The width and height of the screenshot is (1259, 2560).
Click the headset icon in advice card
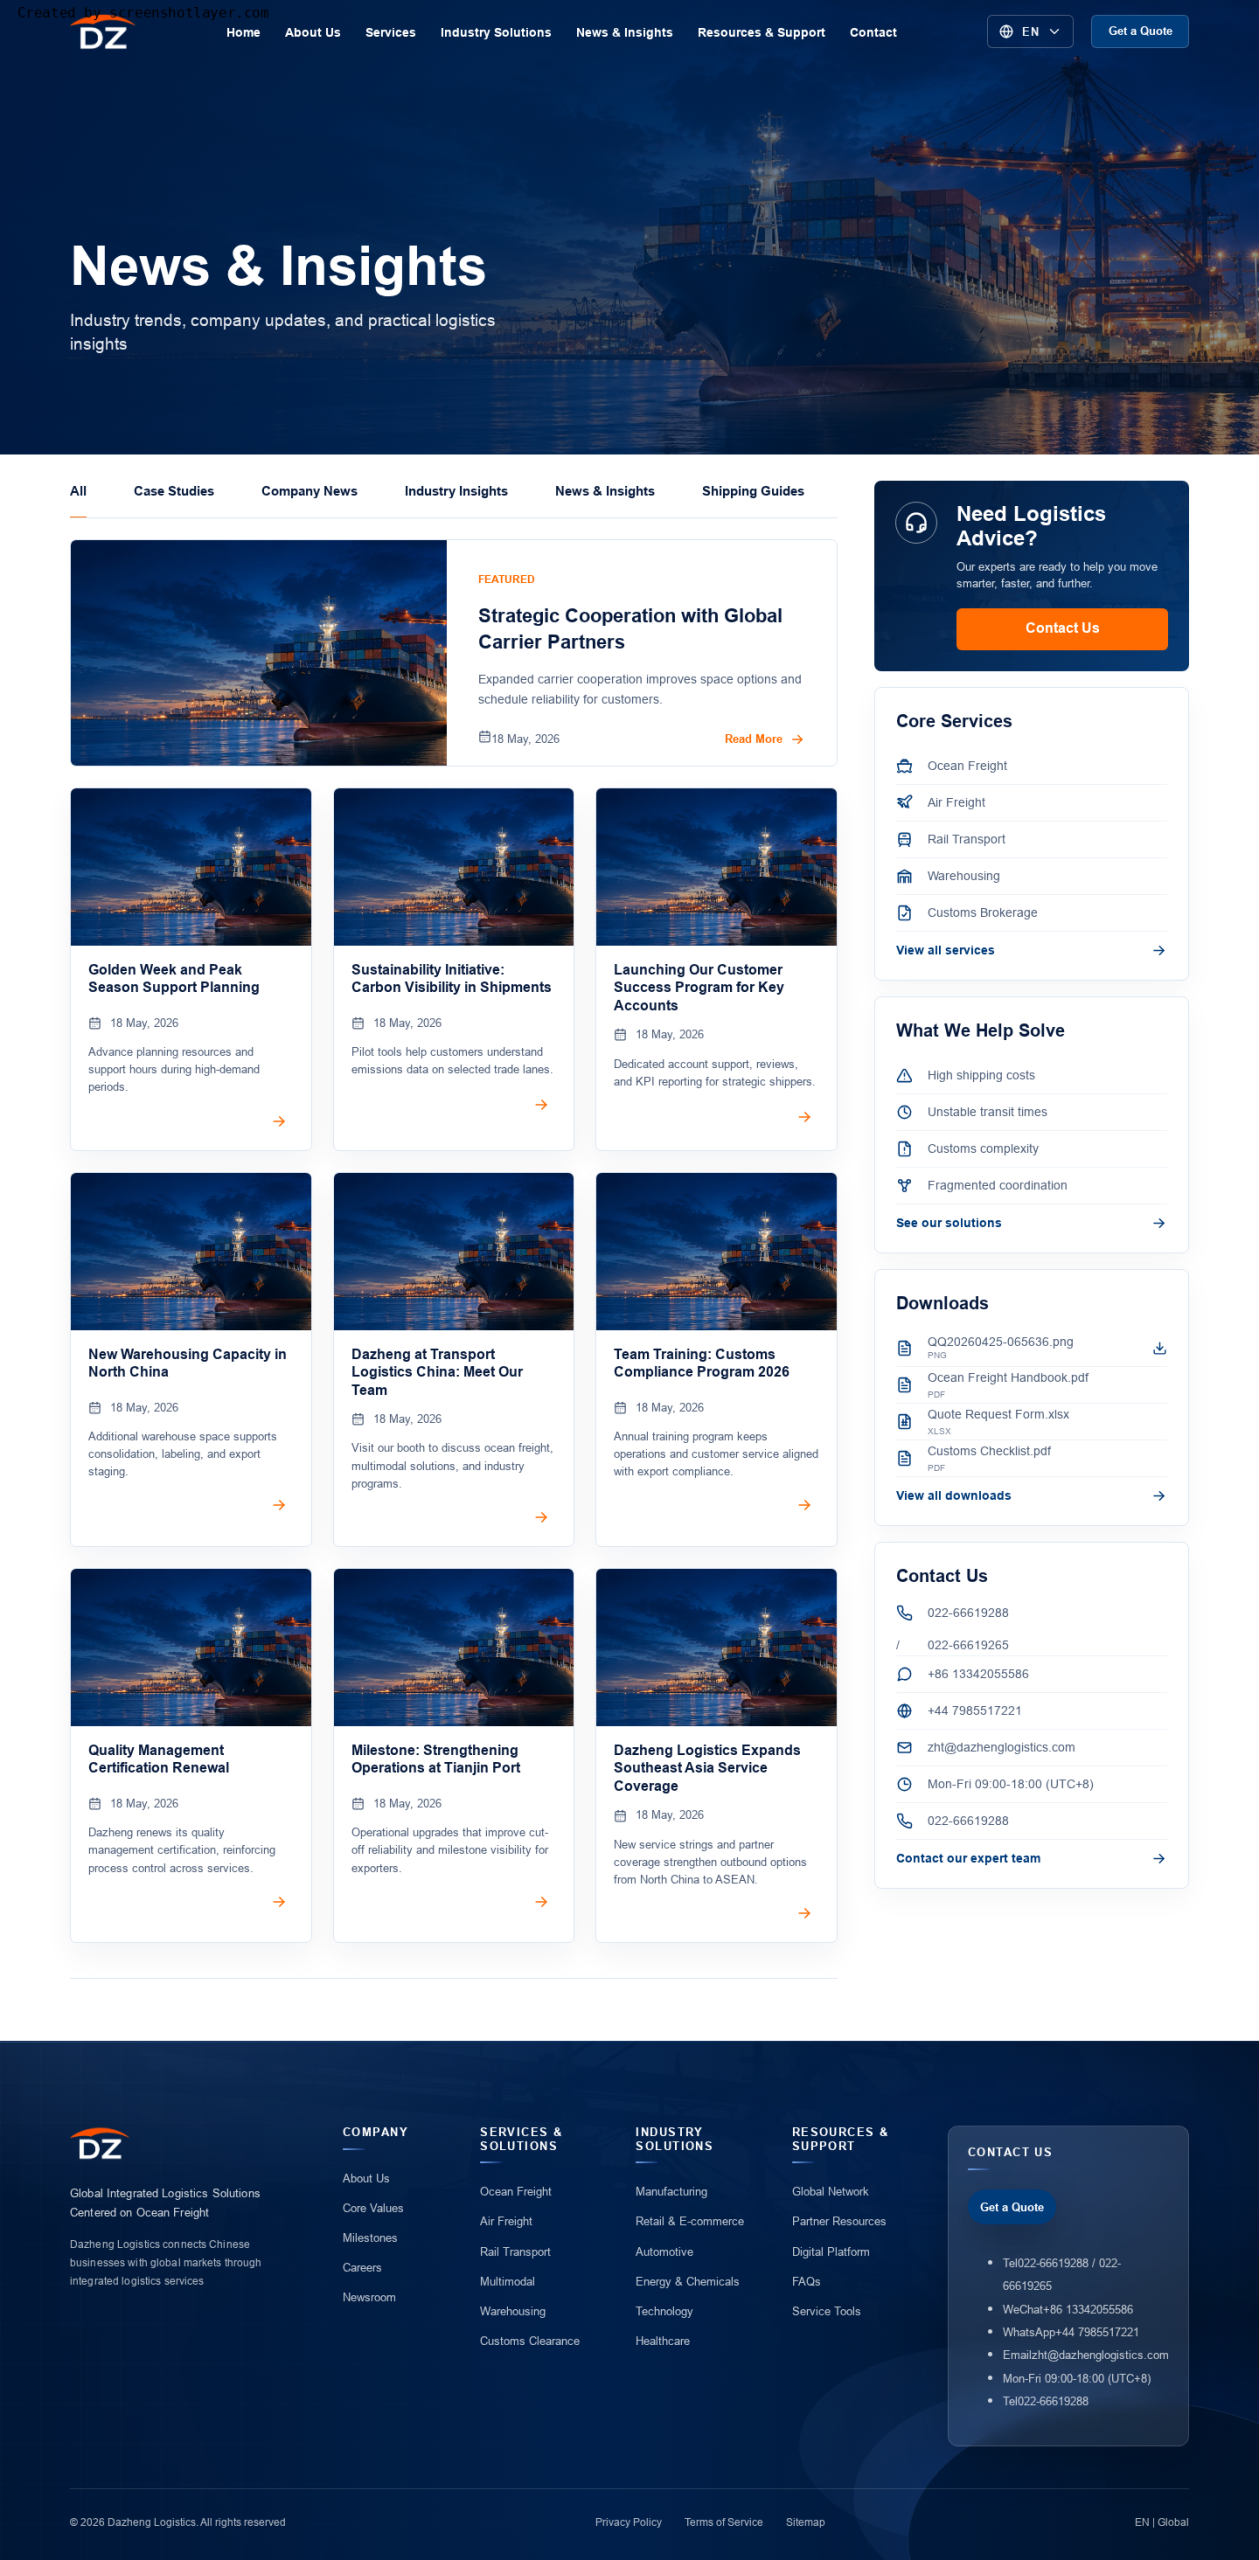[x=915, y=522]
